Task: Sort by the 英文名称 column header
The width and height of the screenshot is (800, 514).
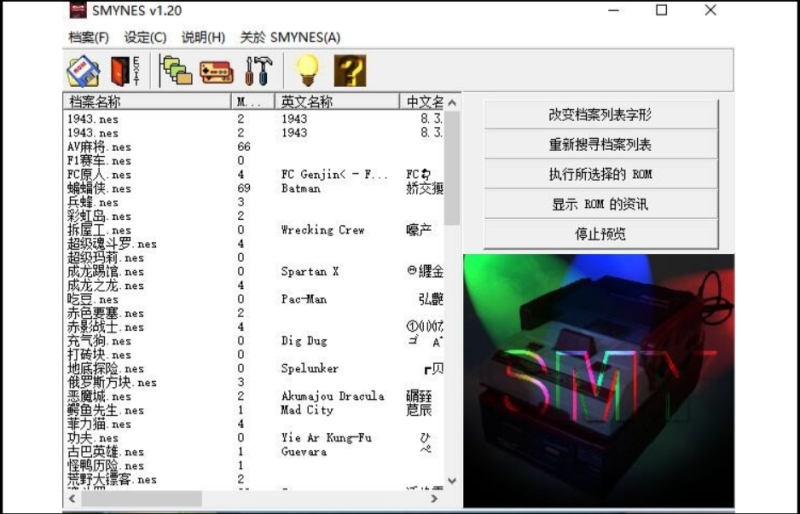Action: point(337,102)
